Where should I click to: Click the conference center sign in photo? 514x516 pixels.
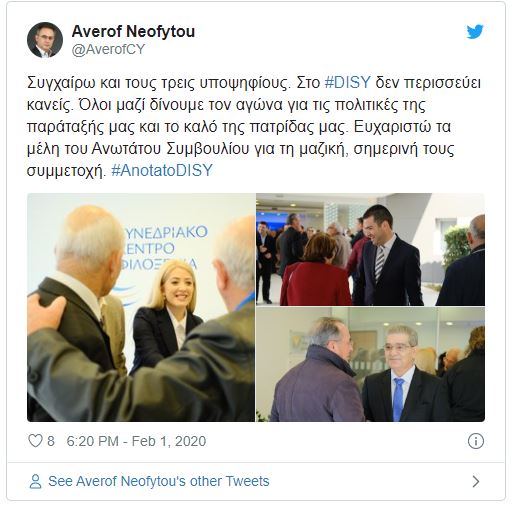tap(163, 248)
